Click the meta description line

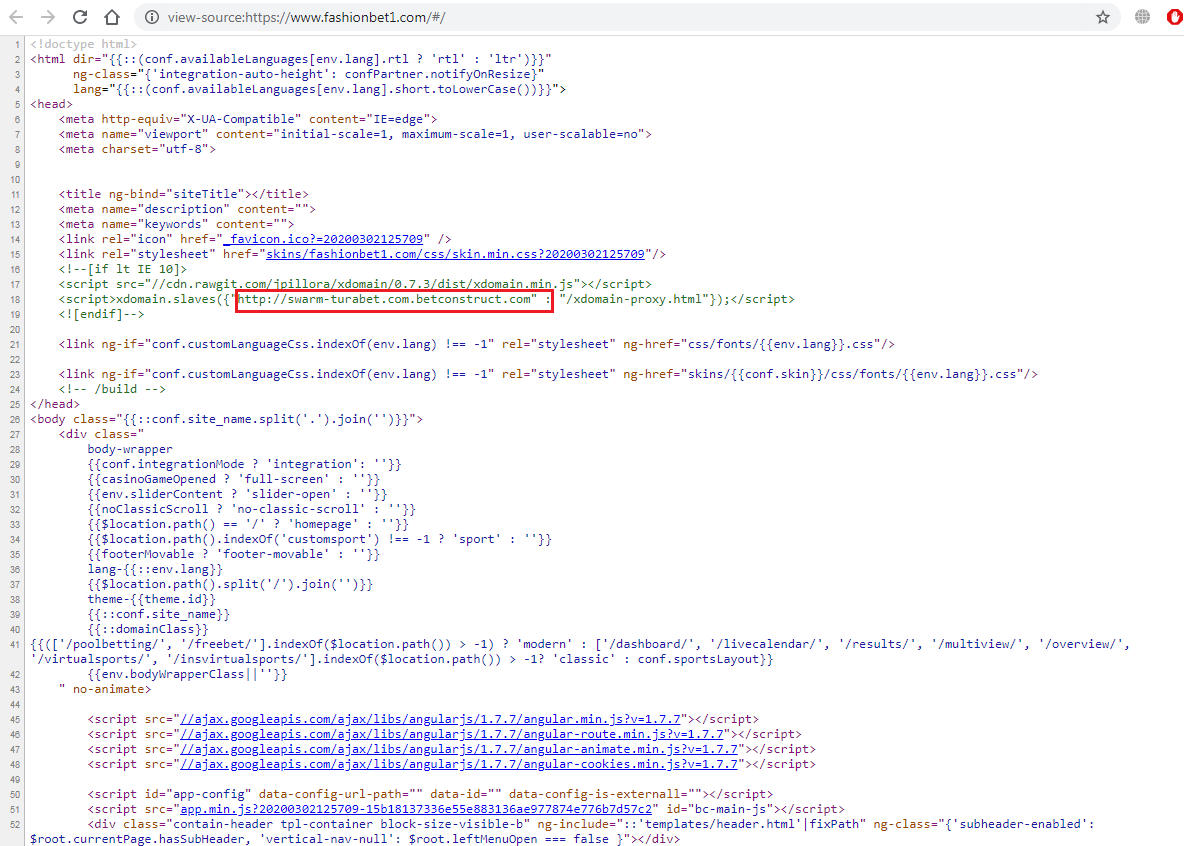click(x=187, y=209)
